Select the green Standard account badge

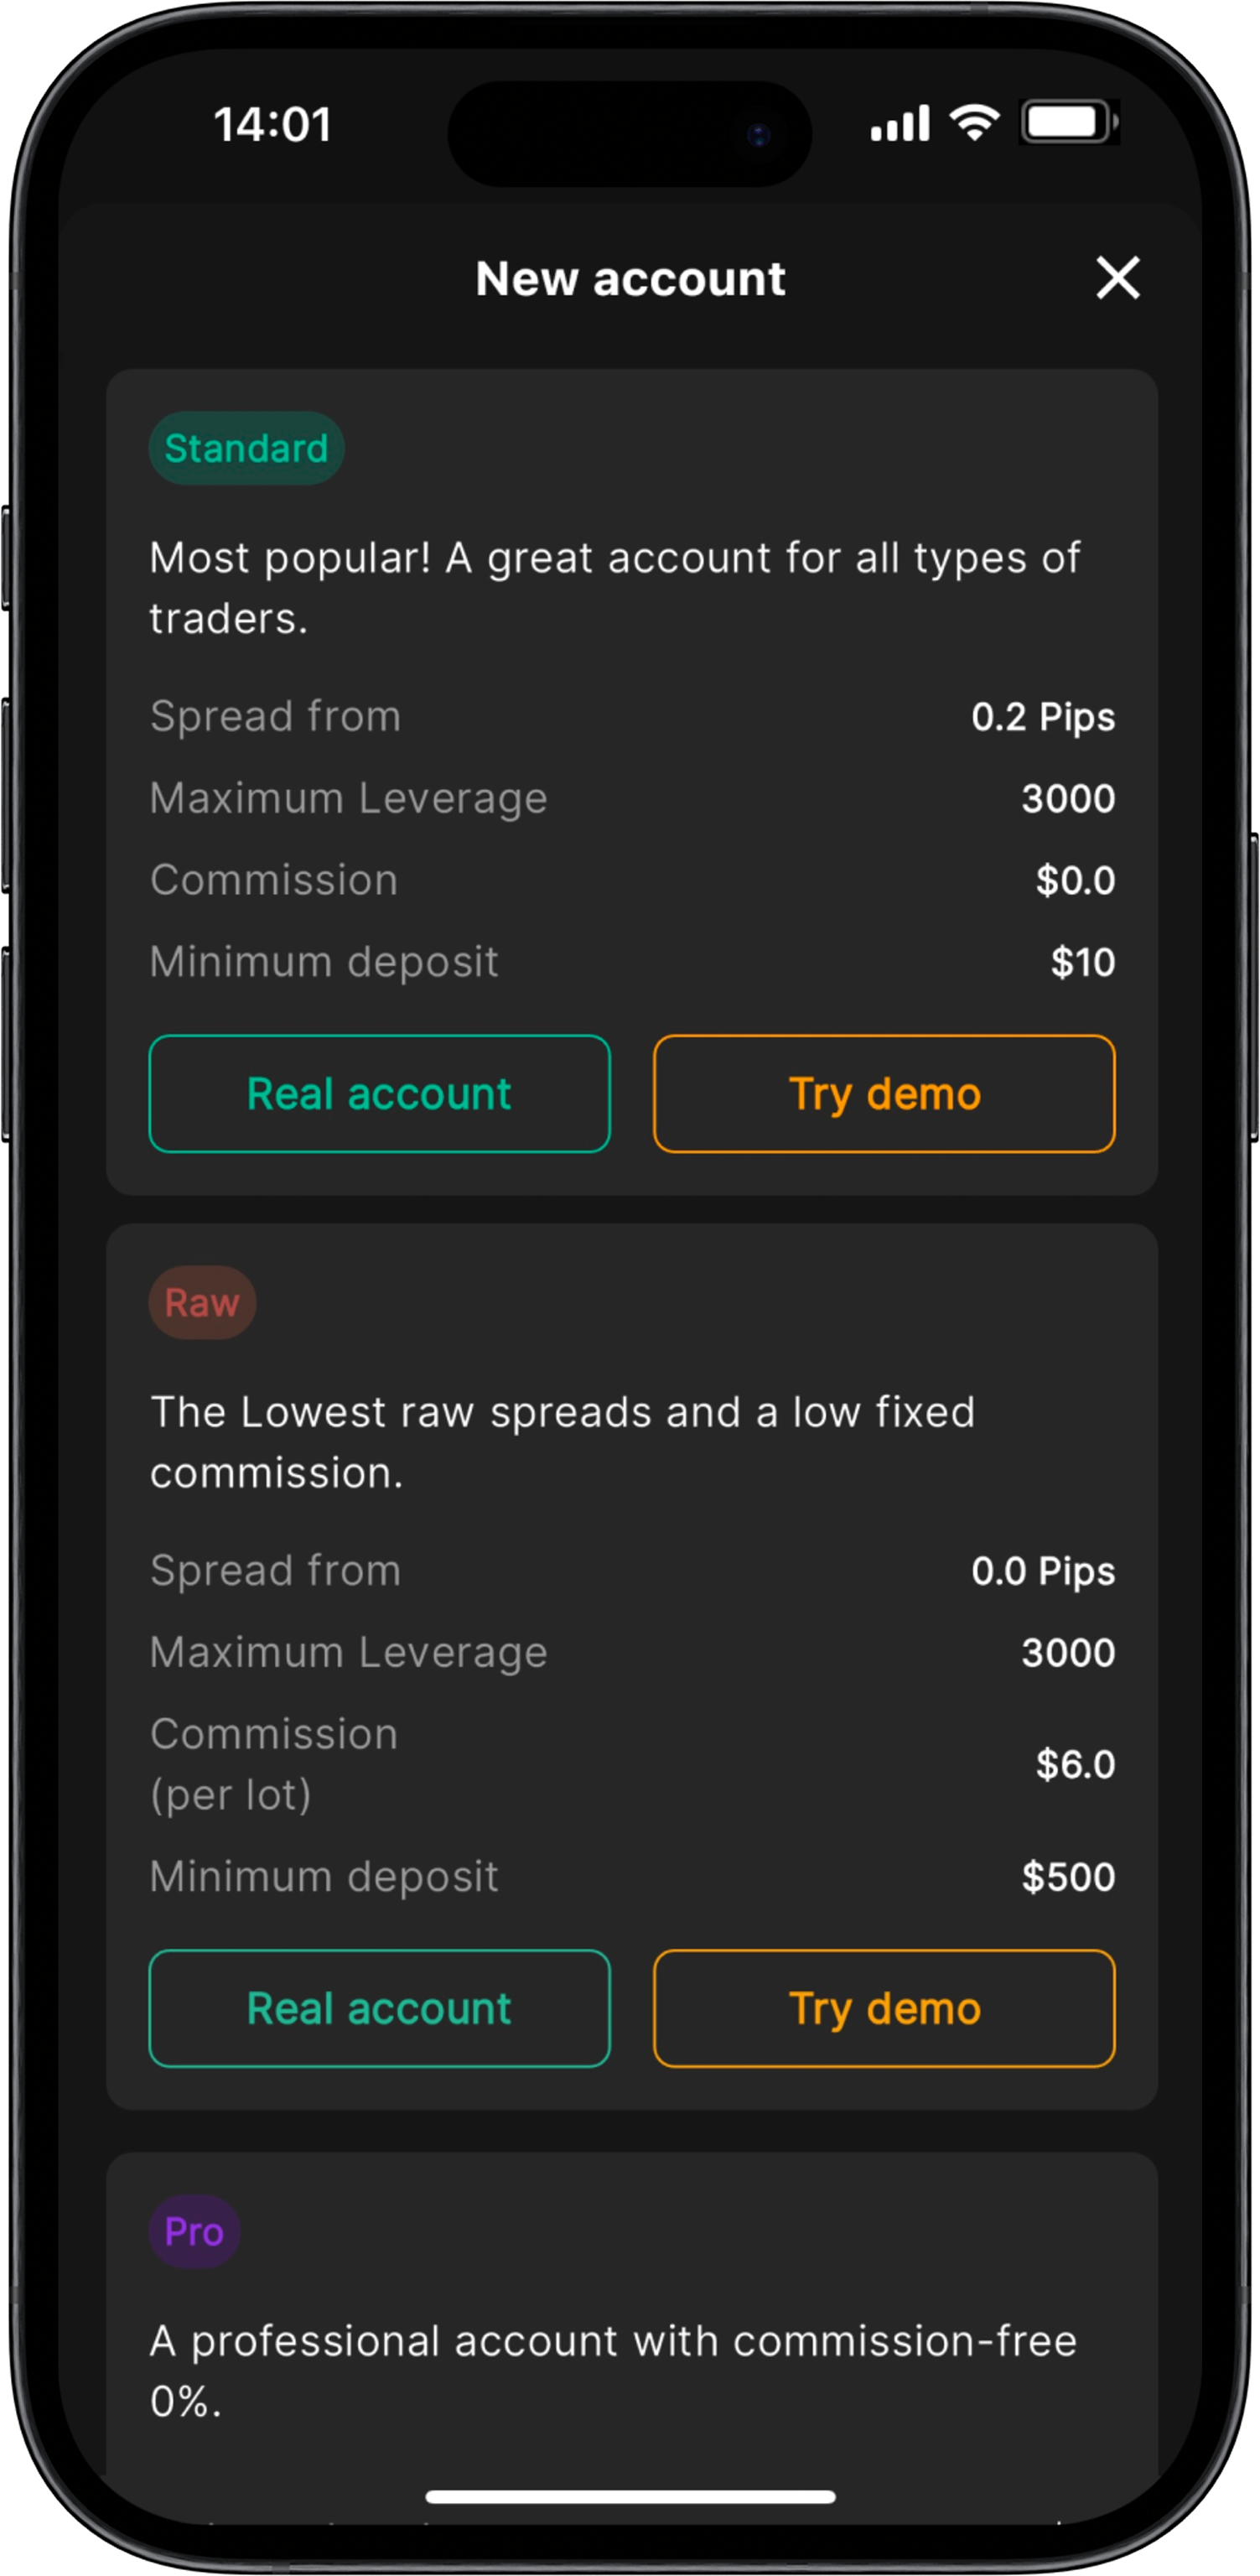[x=246, y=448]
